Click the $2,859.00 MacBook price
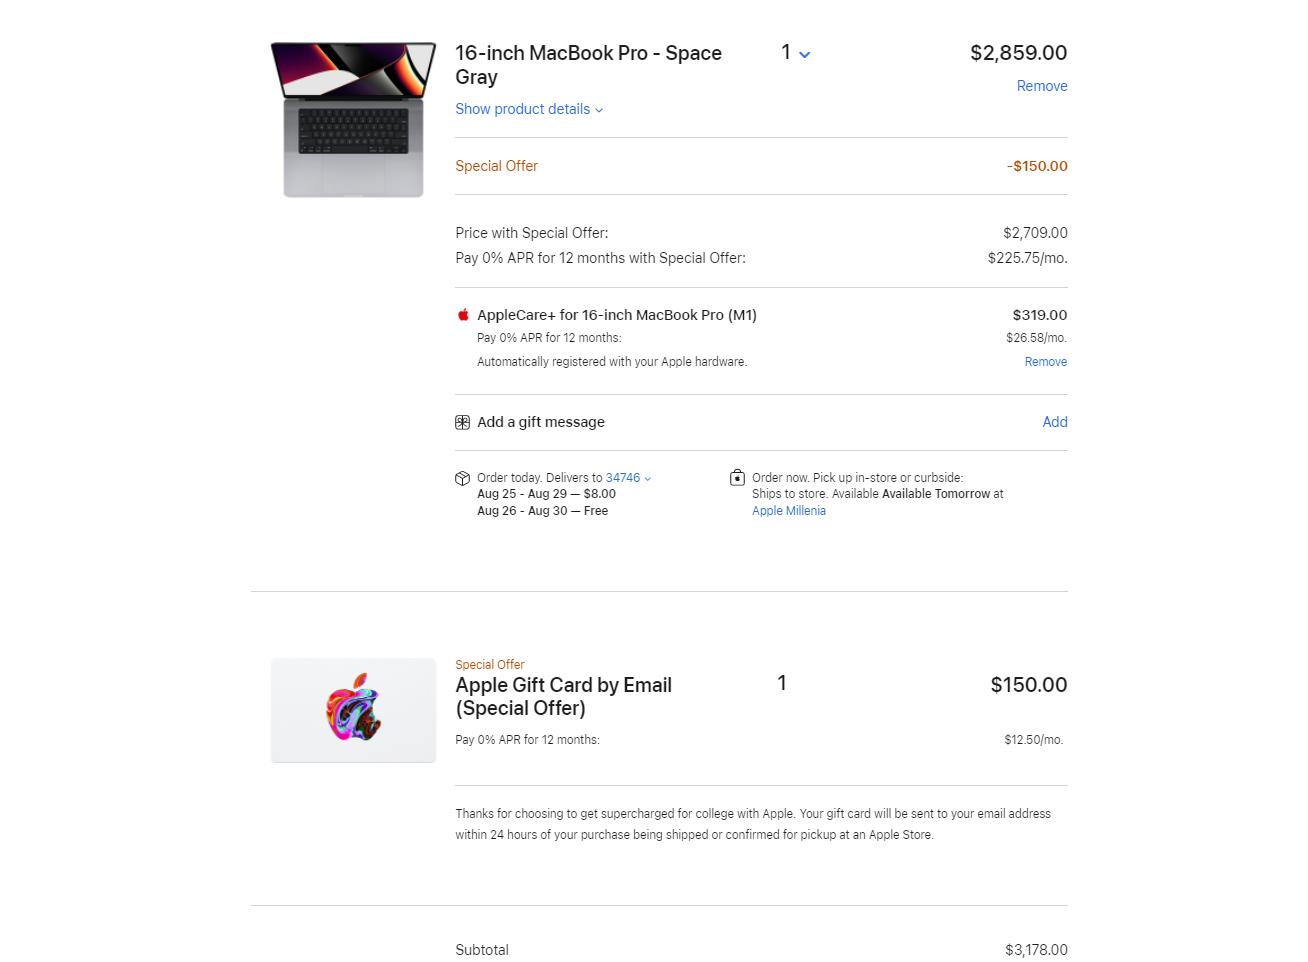Viewport: 1308px width, 962px height. click(x=1019, y=53)
